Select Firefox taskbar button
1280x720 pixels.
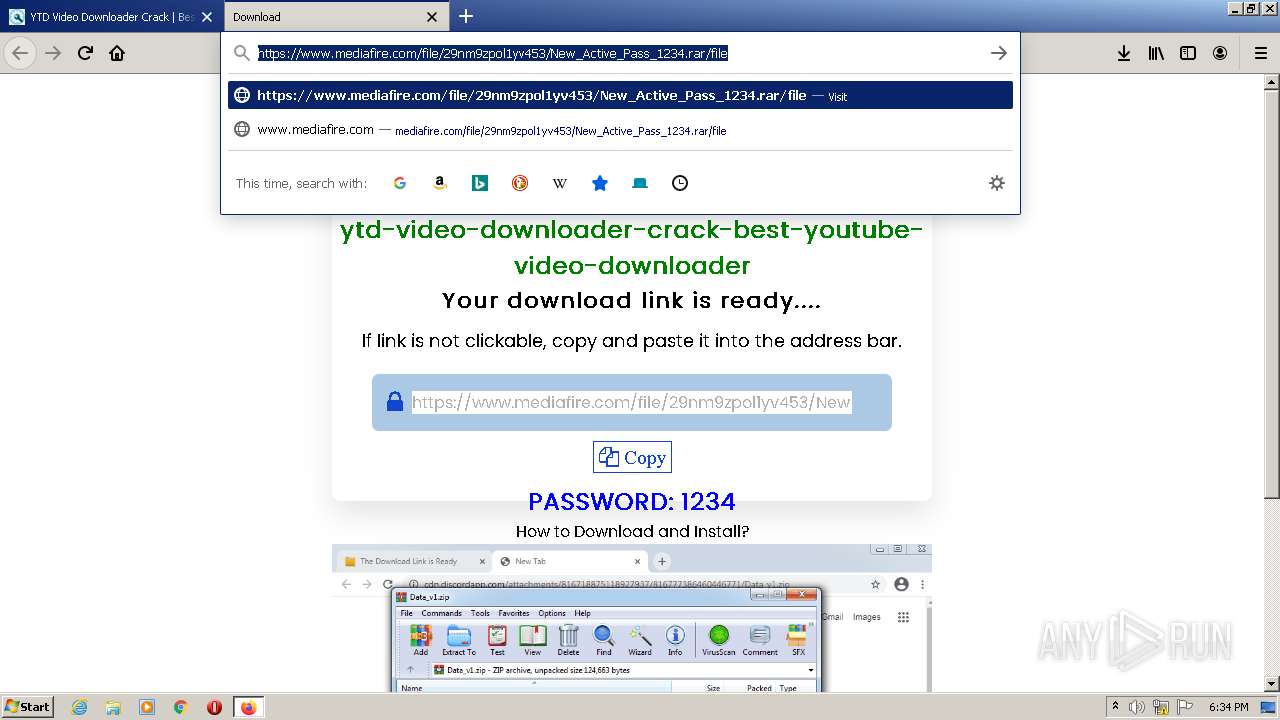248,707
